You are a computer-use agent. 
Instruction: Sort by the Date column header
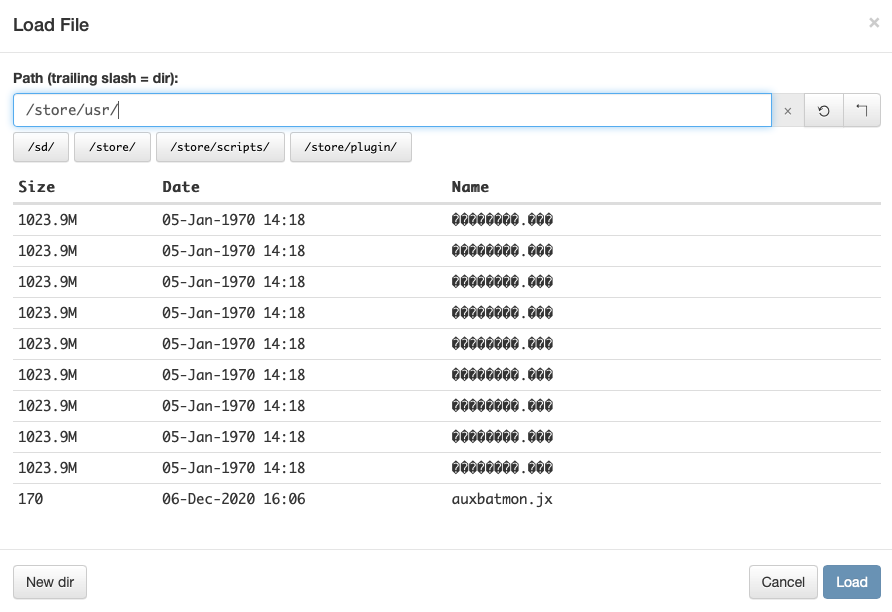coord(181,187)
